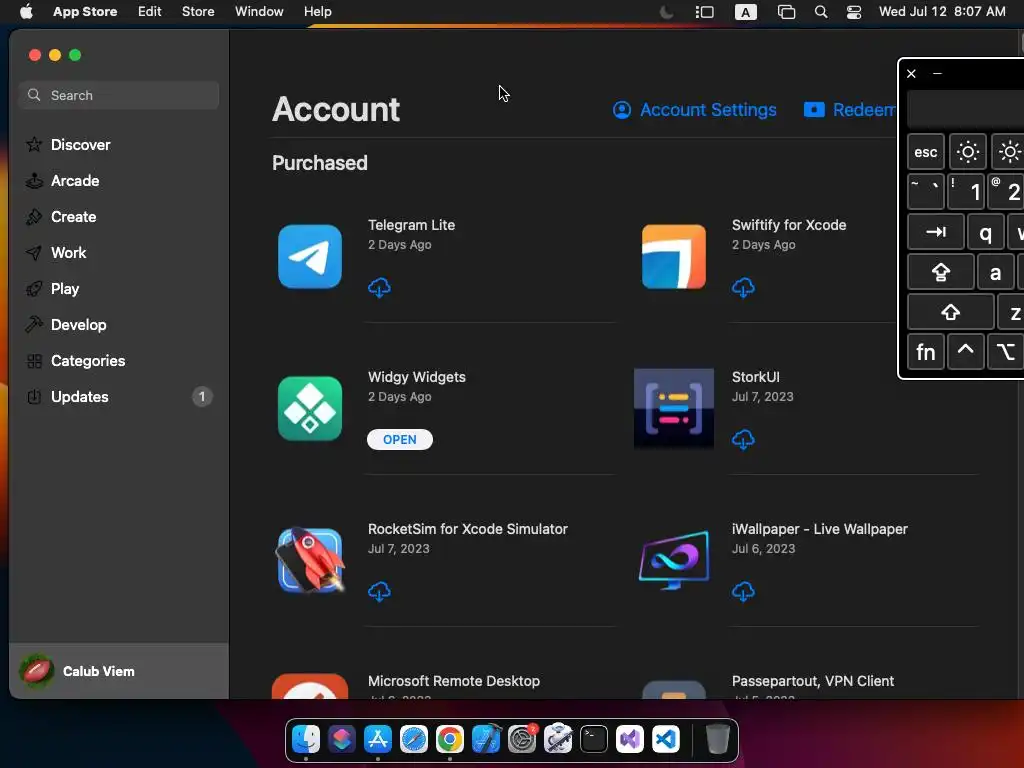1024x768 pixels.
Task: Click the Search field in the sidebar
Action: (x=119, y=95)
